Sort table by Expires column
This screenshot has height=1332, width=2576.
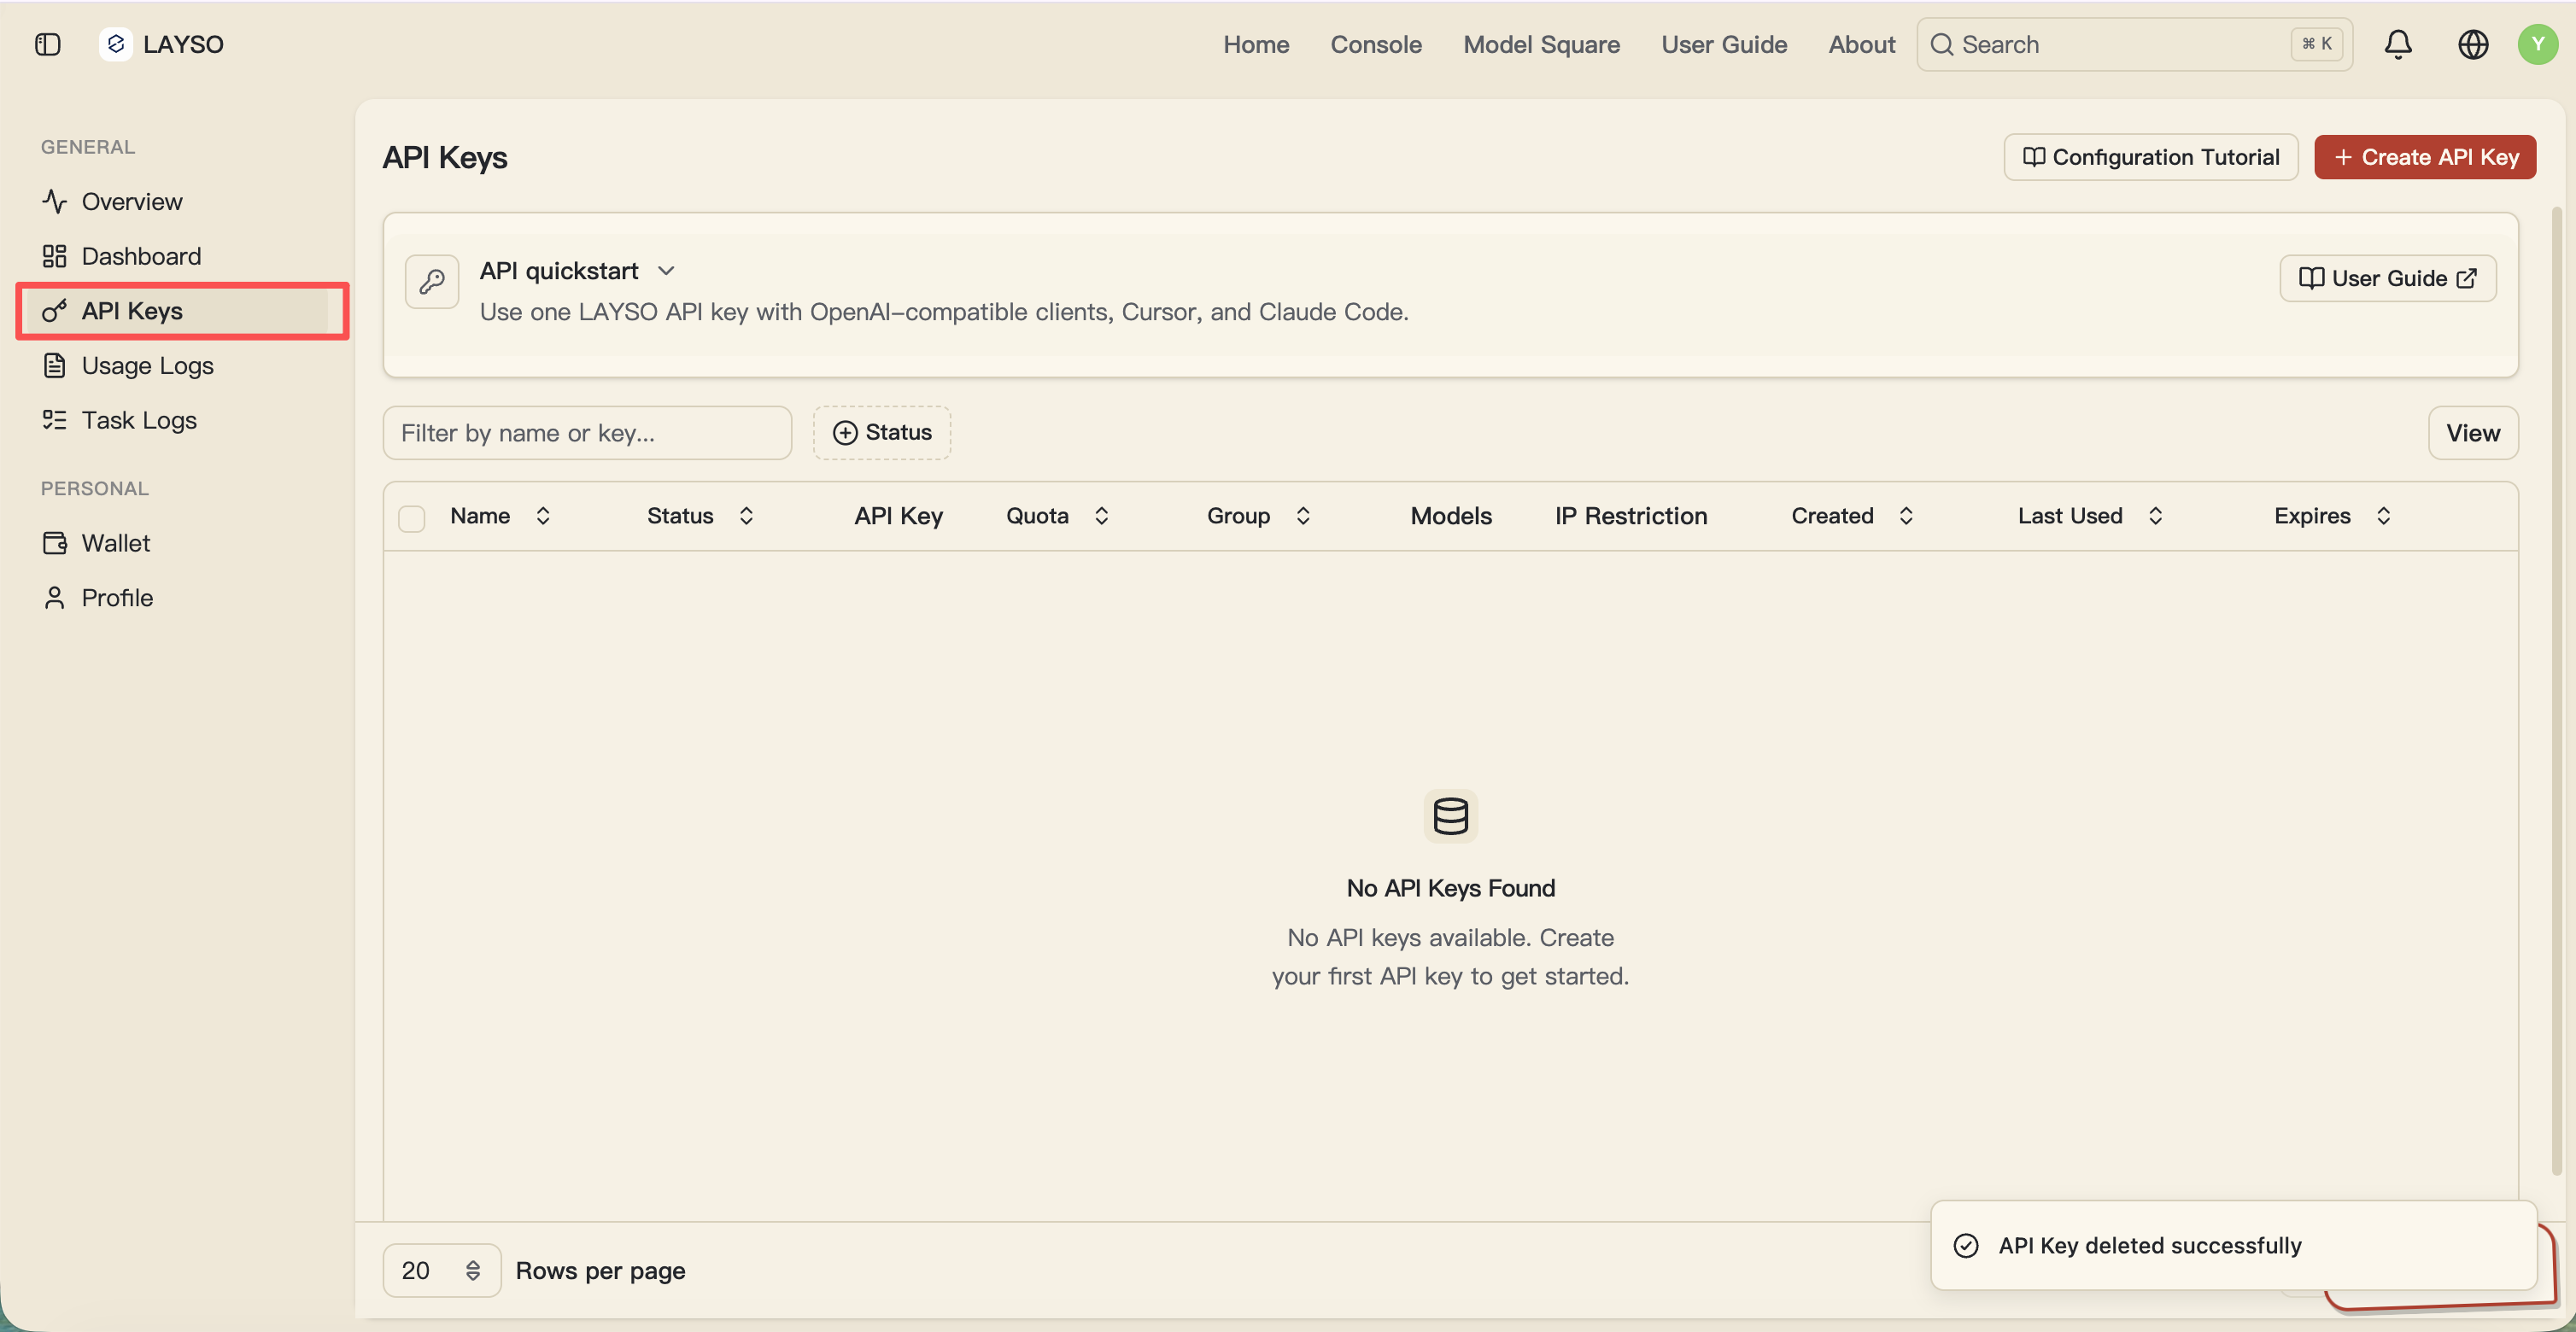tap(2332, 516)
